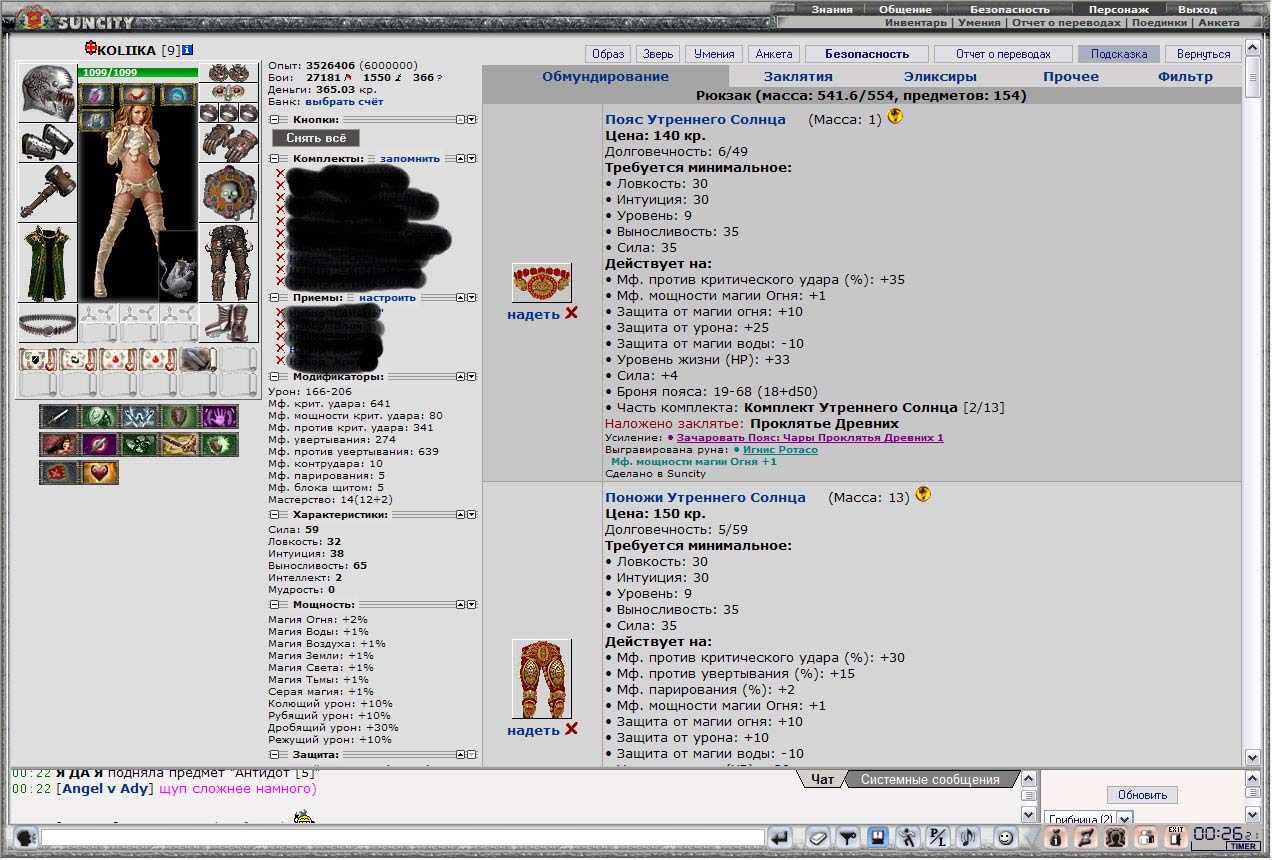Click the выбрать счёт bank link

344,102
